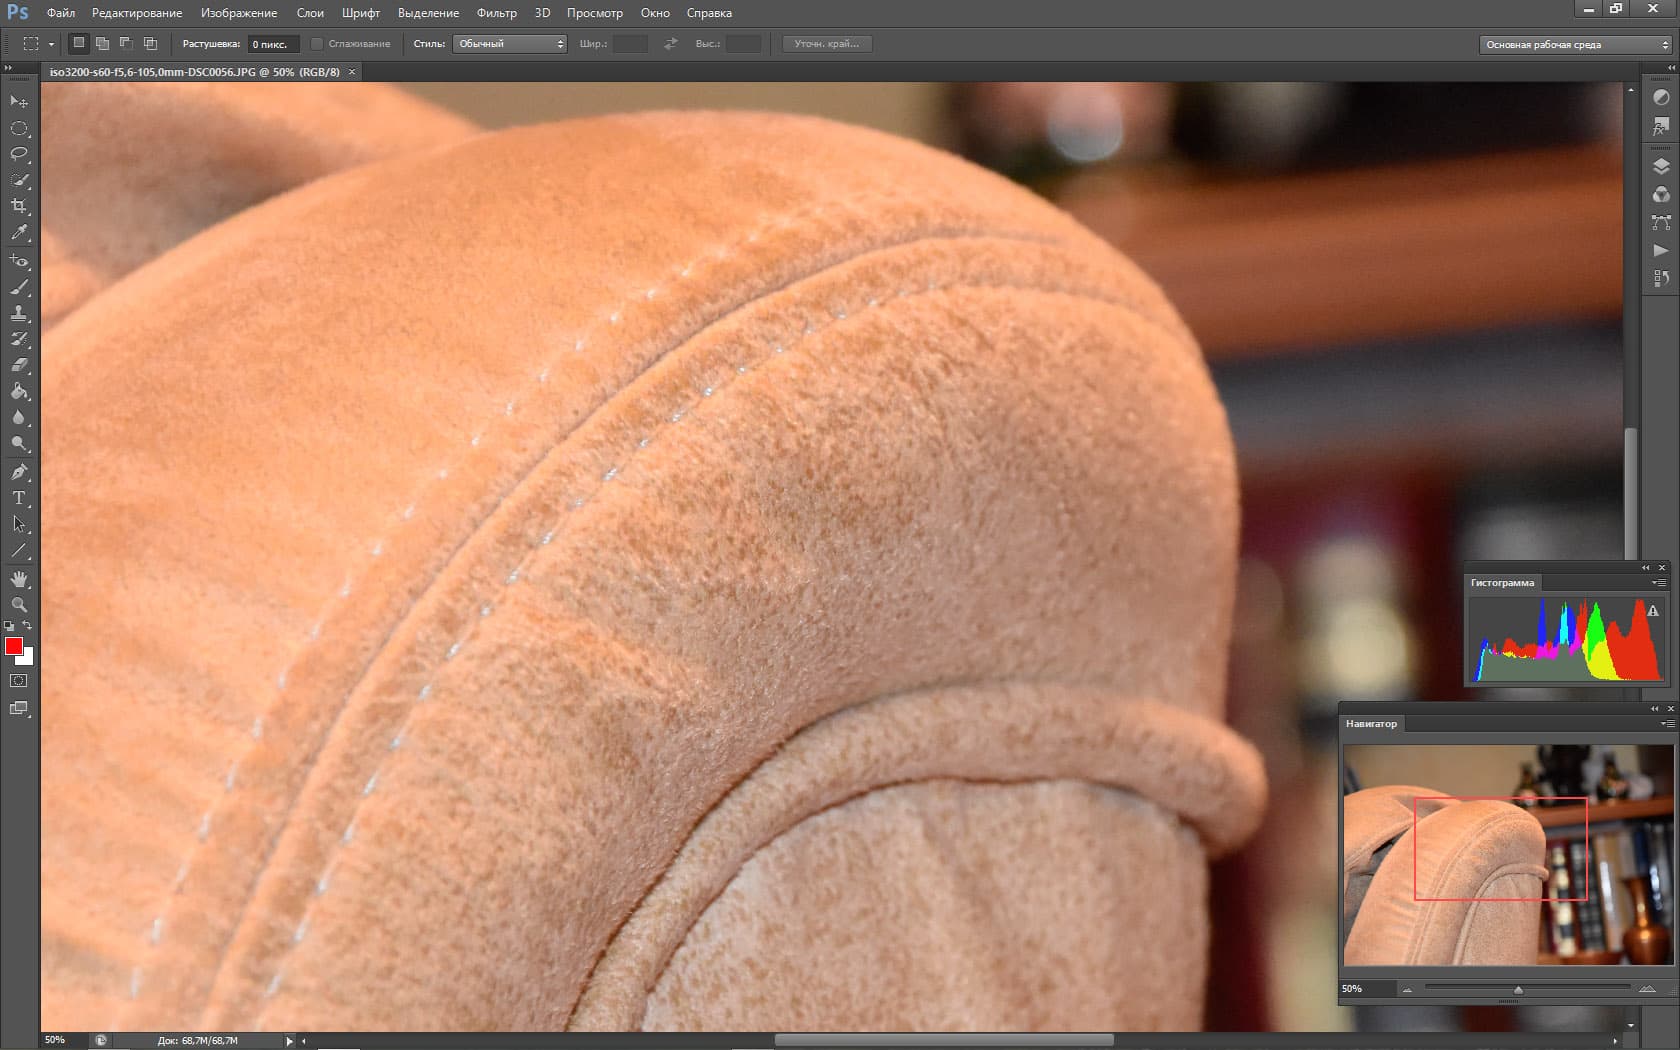Open the Фильтр menu
The width and height of the screenshot is (1680, 1050).
pos(496,13)
